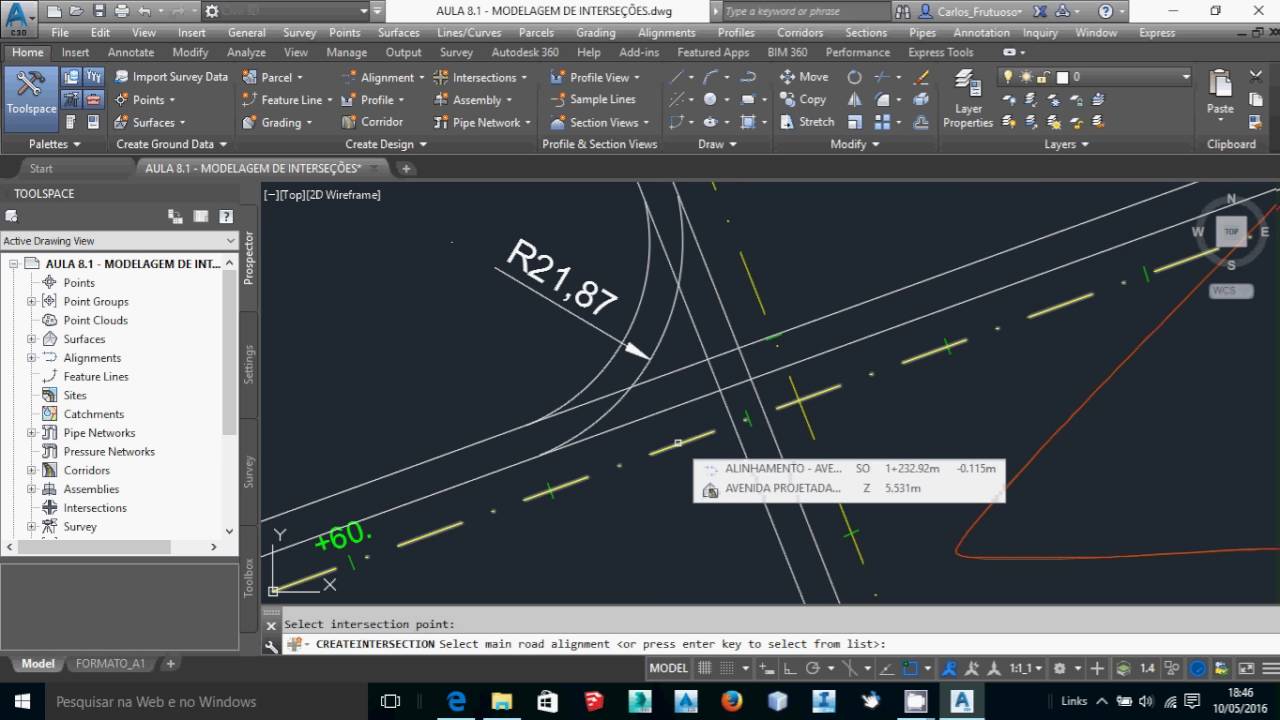1280x720 pixels.
Task: Open Import Survey Data
Action: 170,77
